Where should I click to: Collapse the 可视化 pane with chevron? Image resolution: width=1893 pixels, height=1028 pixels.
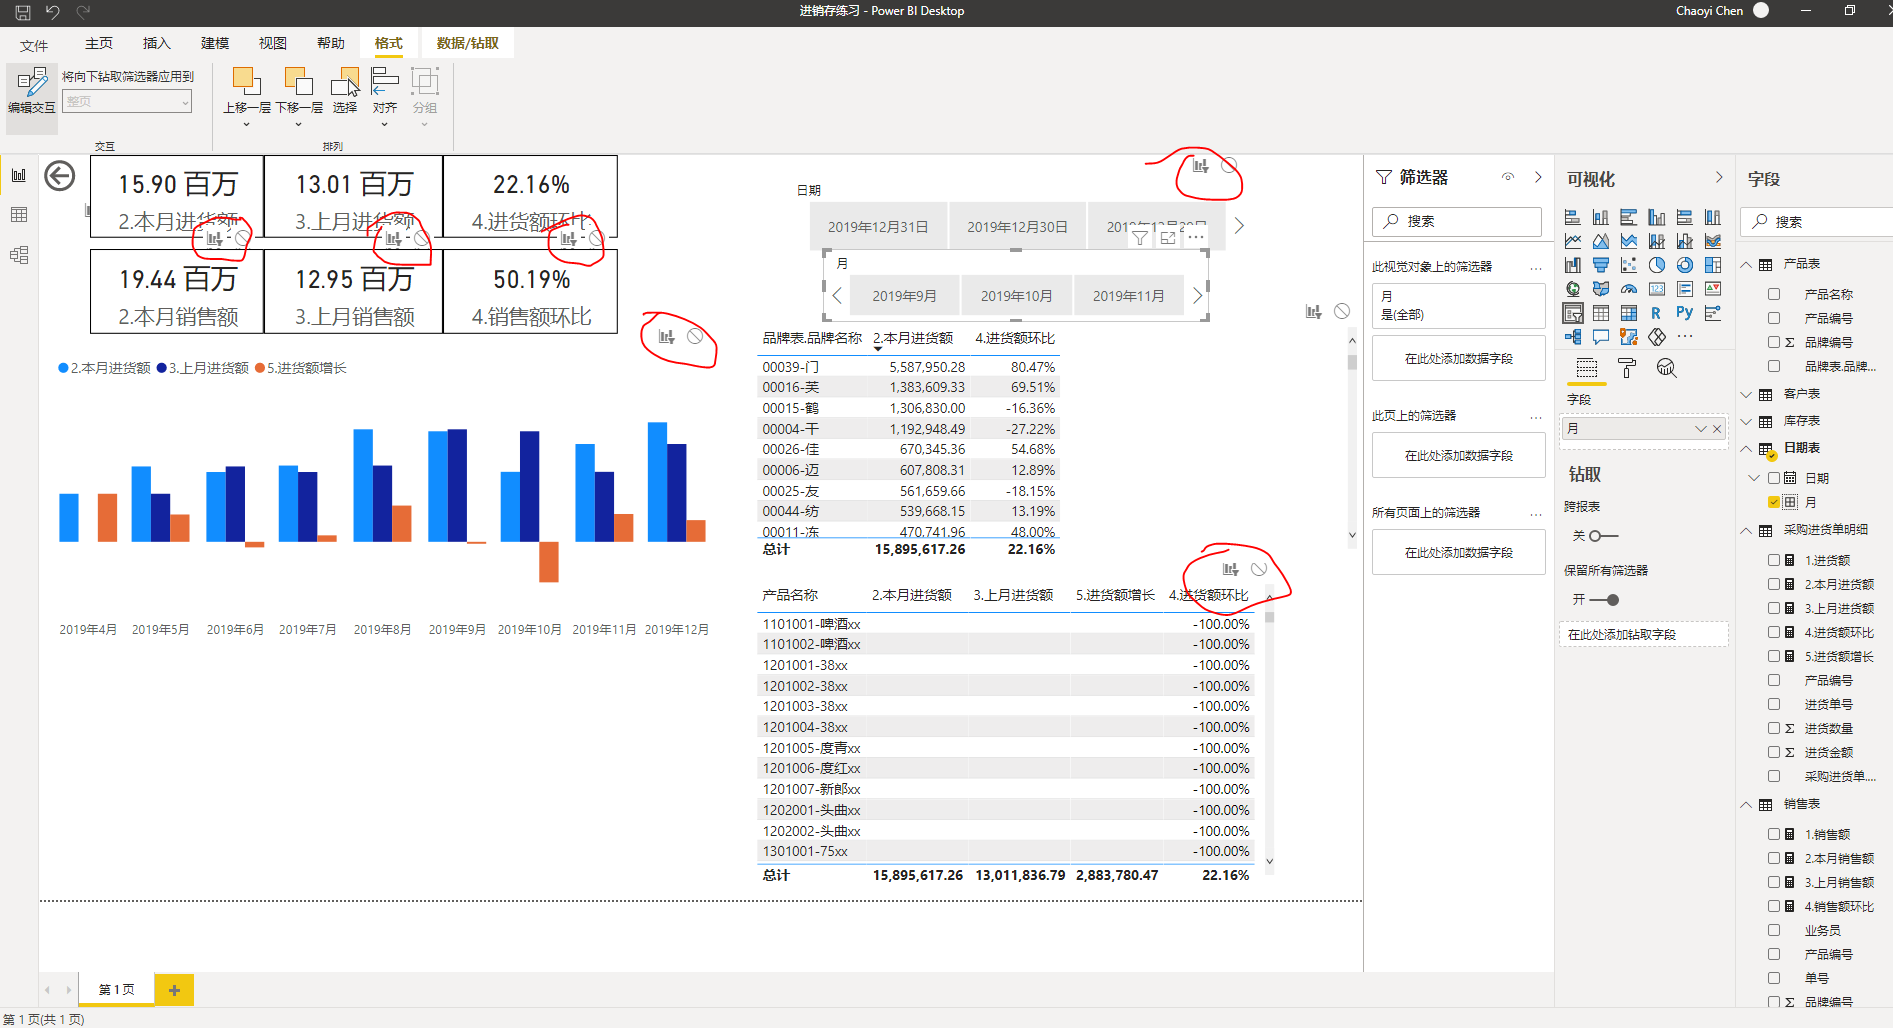pos(1719,177)
